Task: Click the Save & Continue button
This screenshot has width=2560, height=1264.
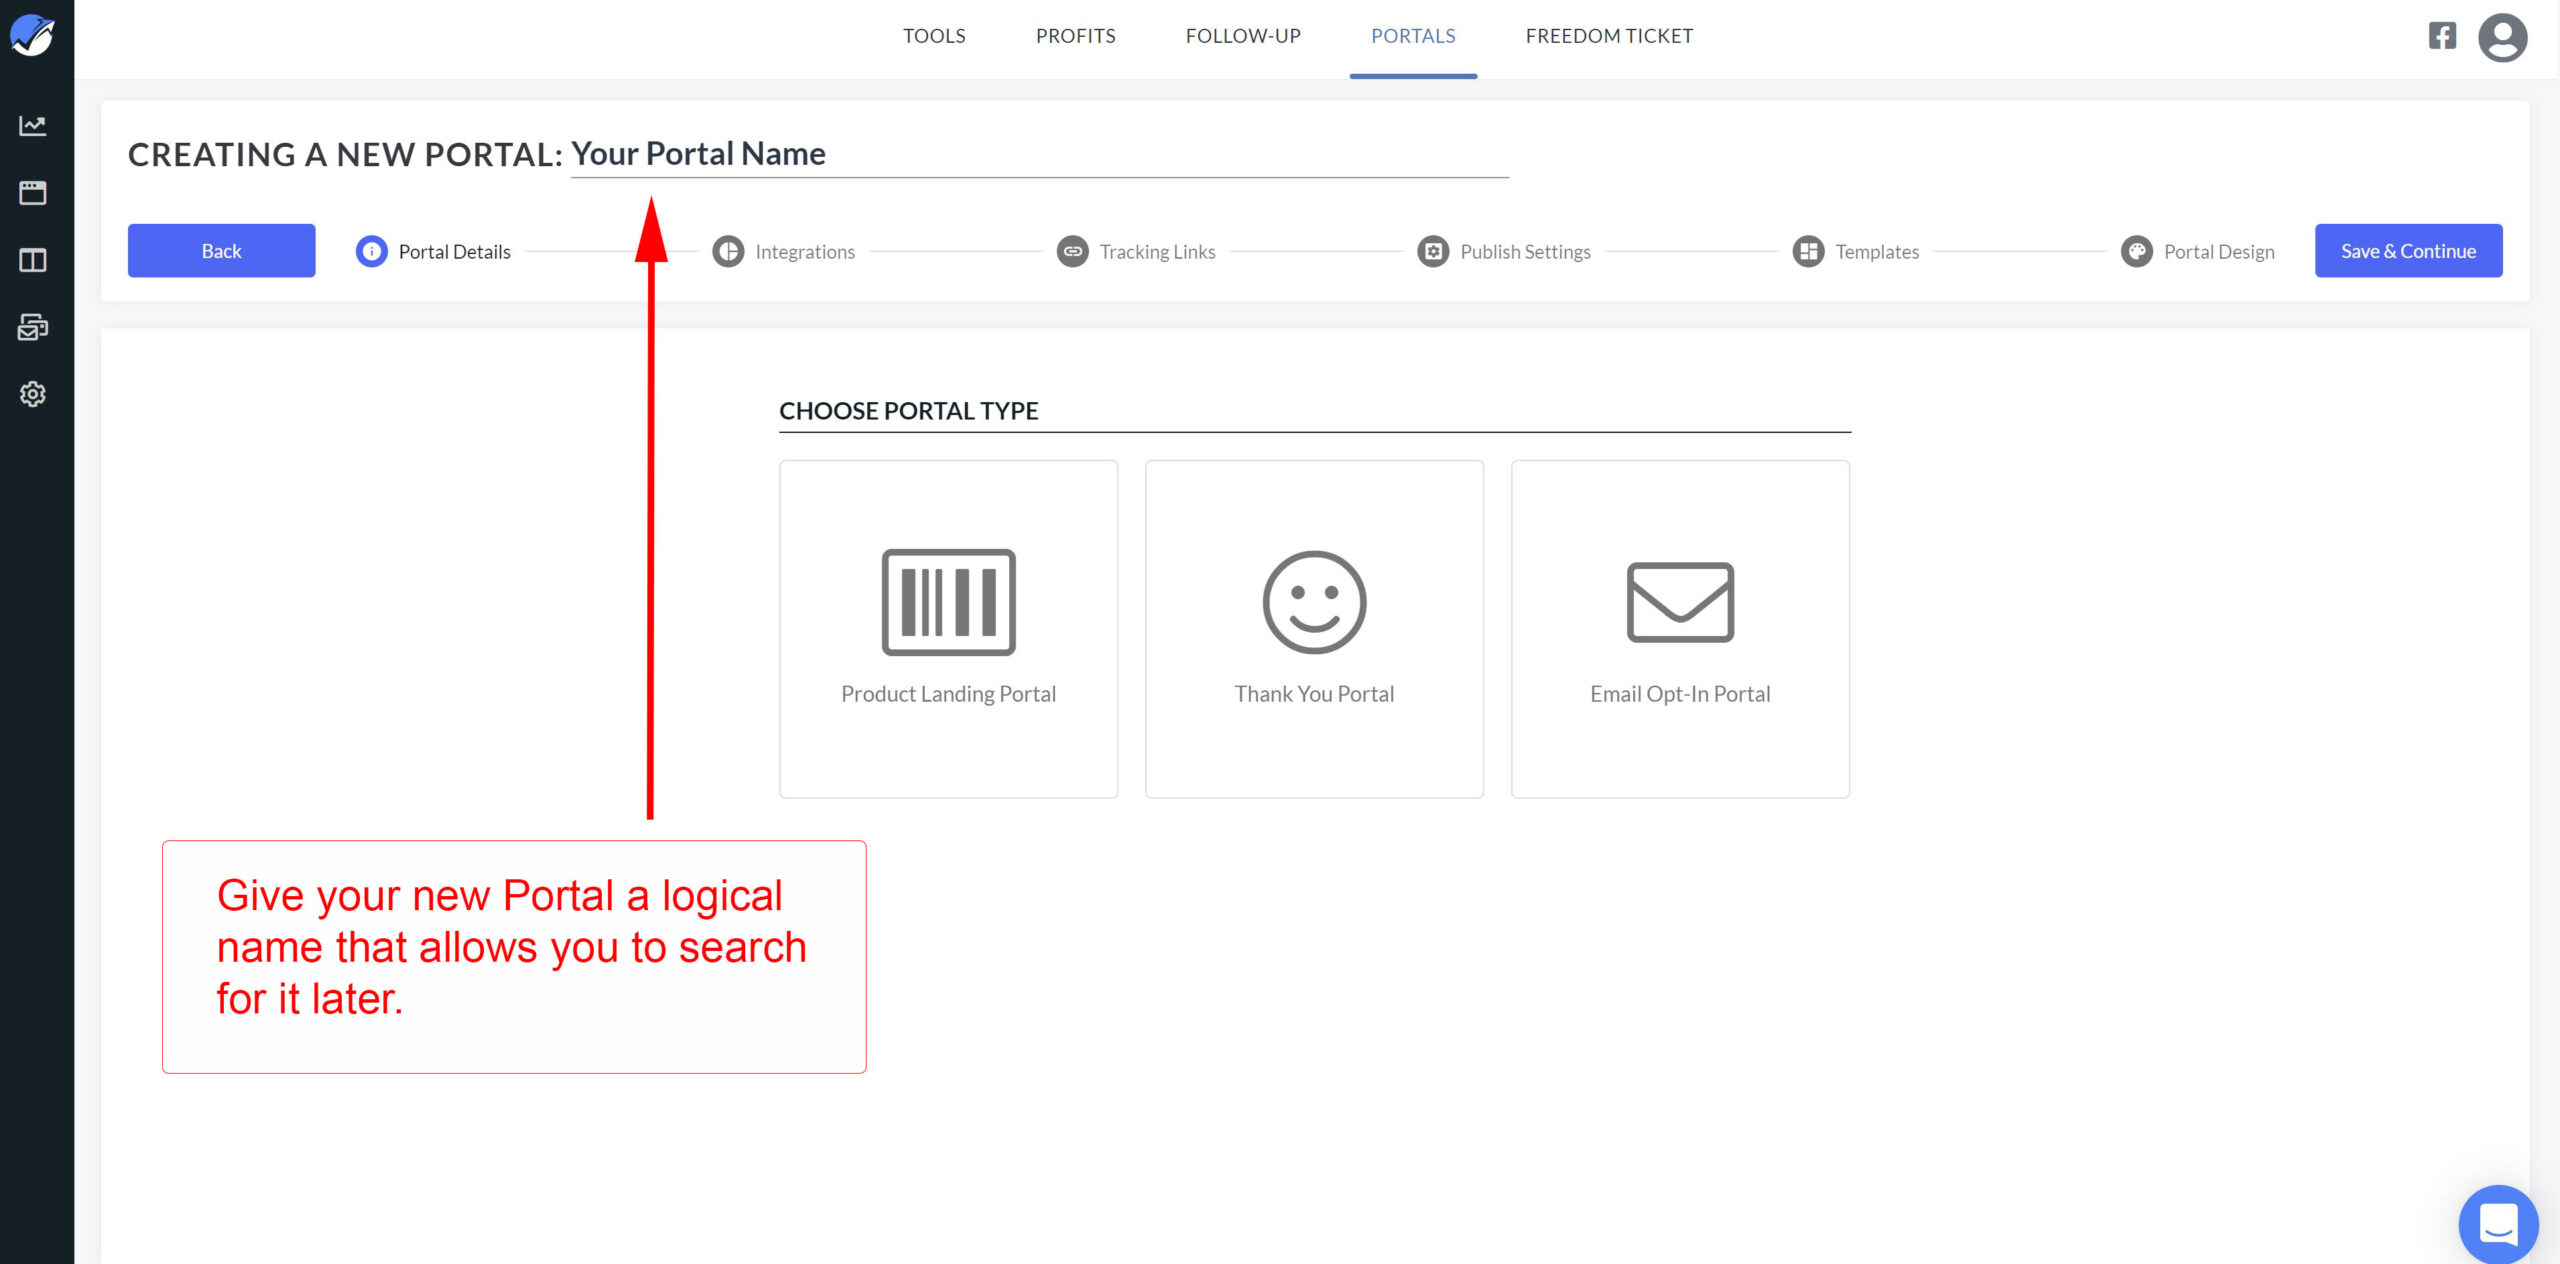Action: coord(2408,251)
